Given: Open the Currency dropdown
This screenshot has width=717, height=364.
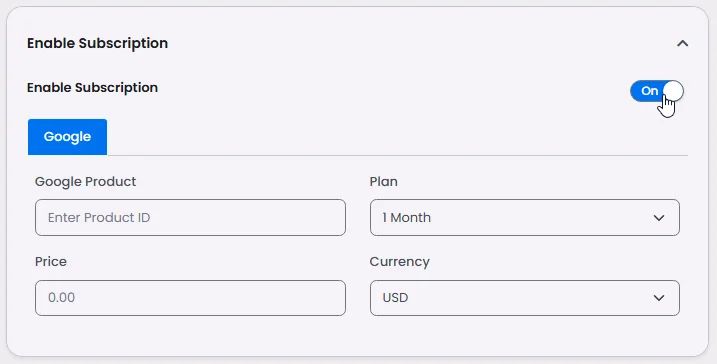Looking at the screenshot, I should click(x=524, y=298).
